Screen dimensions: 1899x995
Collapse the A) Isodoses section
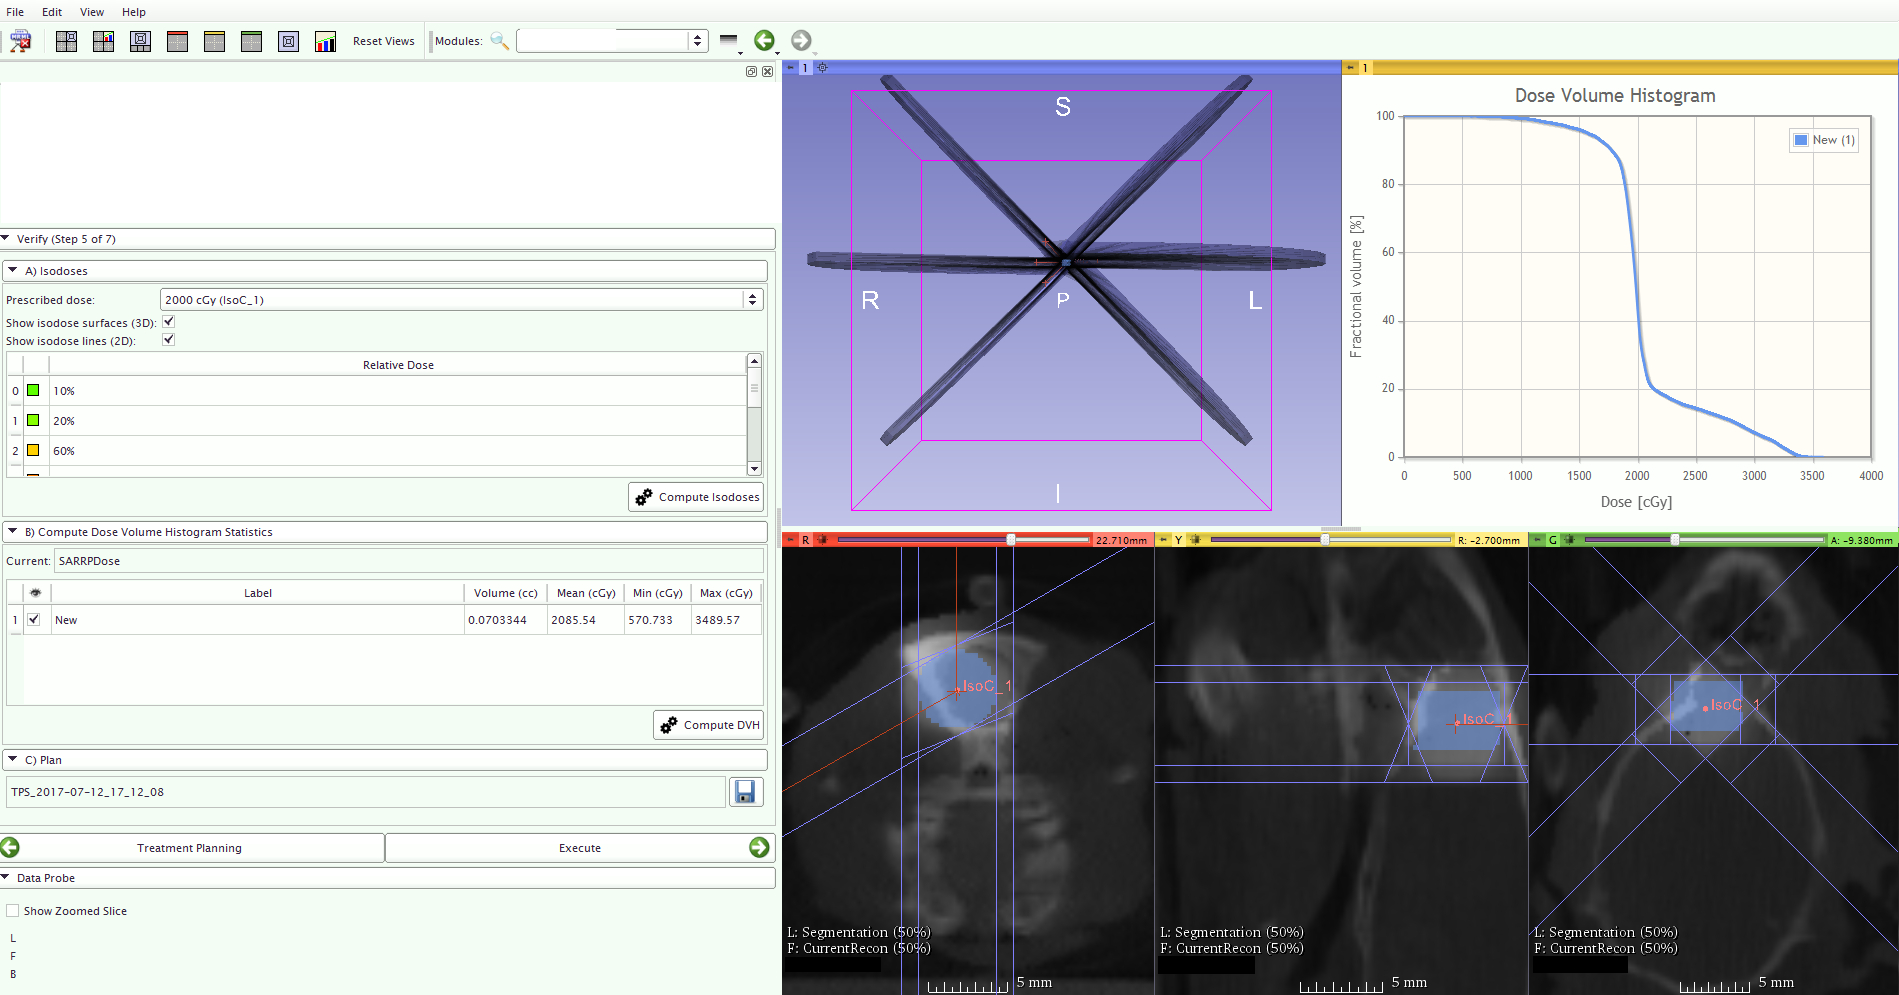coord(13,271)
